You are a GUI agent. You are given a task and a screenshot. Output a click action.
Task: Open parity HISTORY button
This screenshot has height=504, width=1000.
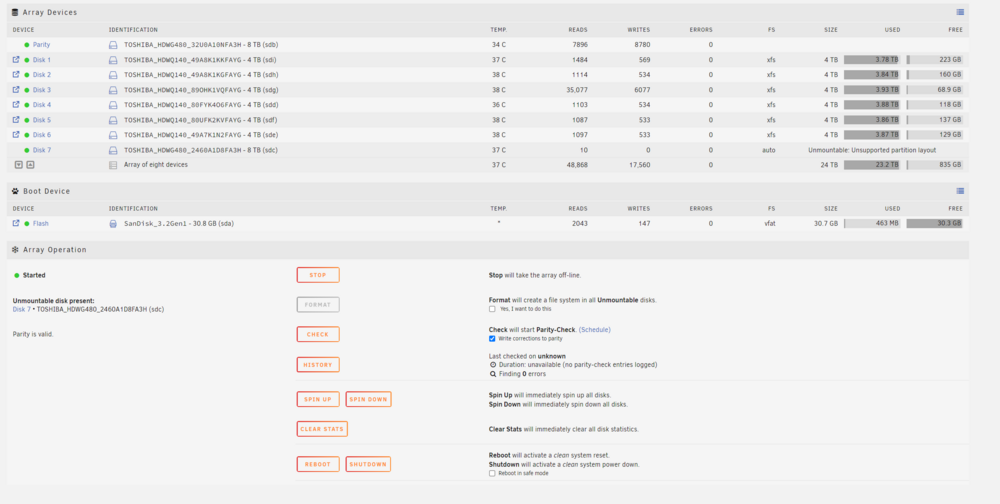318,365
